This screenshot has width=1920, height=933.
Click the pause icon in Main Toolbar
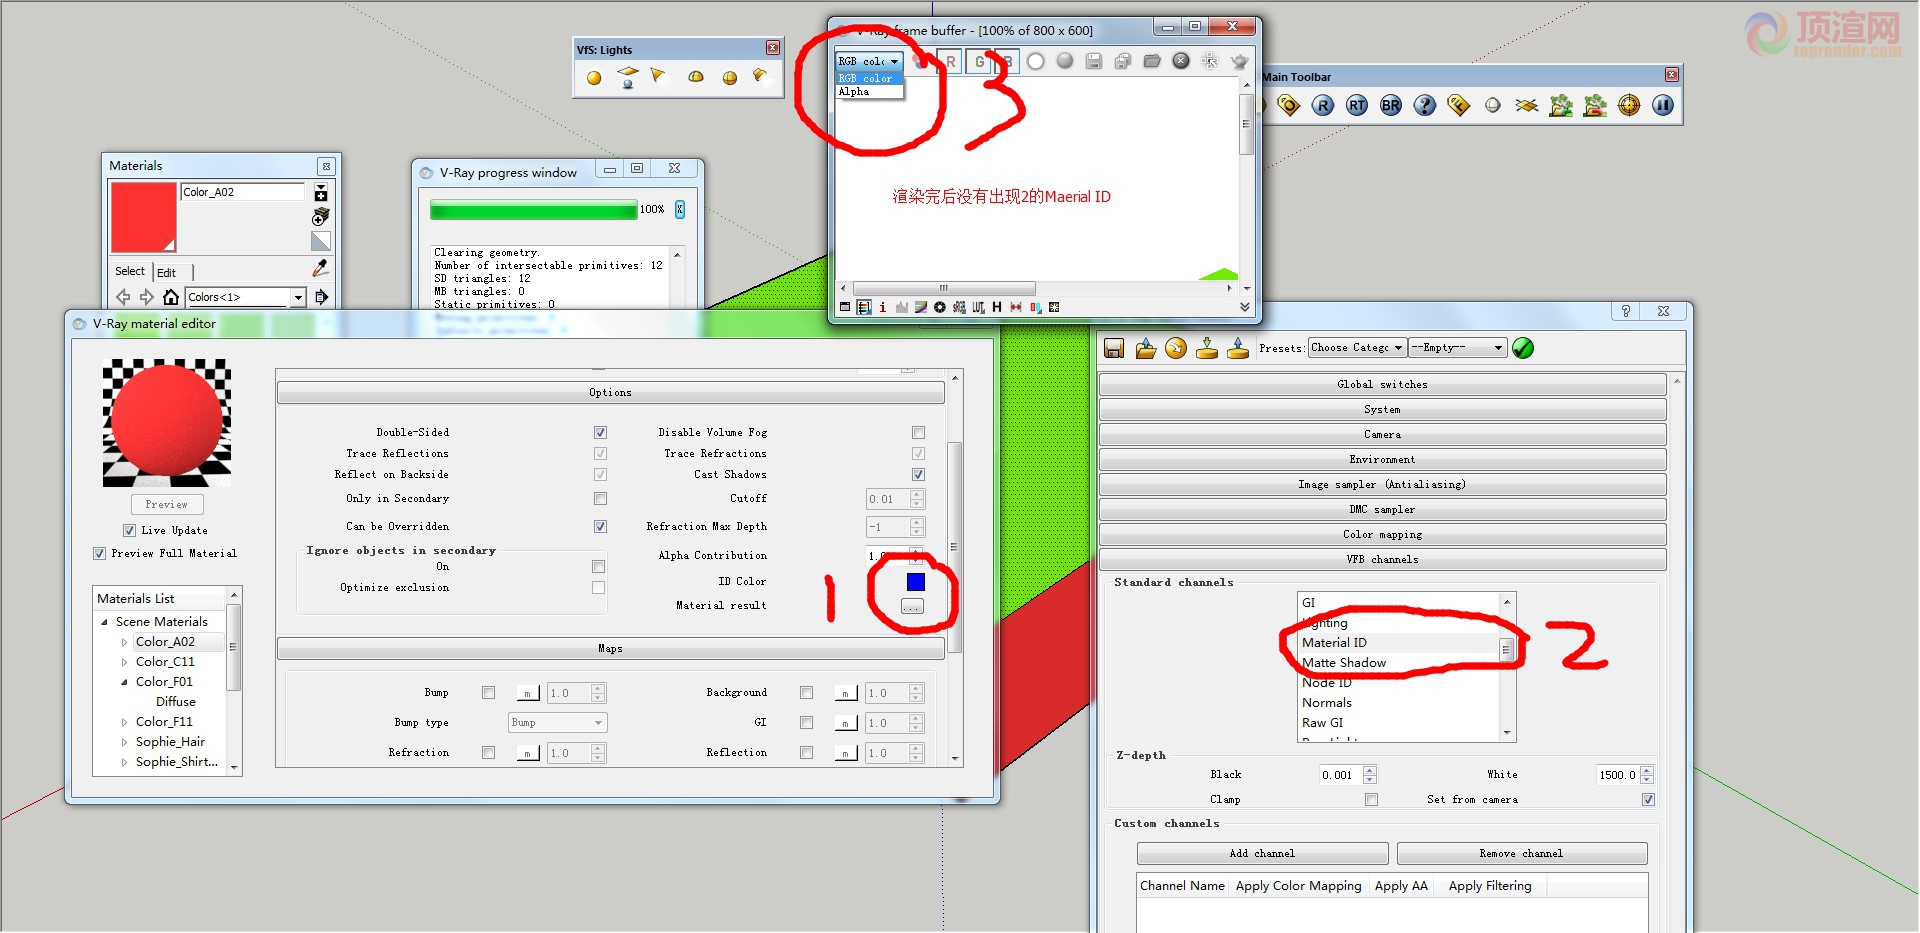click(1663, 105)
